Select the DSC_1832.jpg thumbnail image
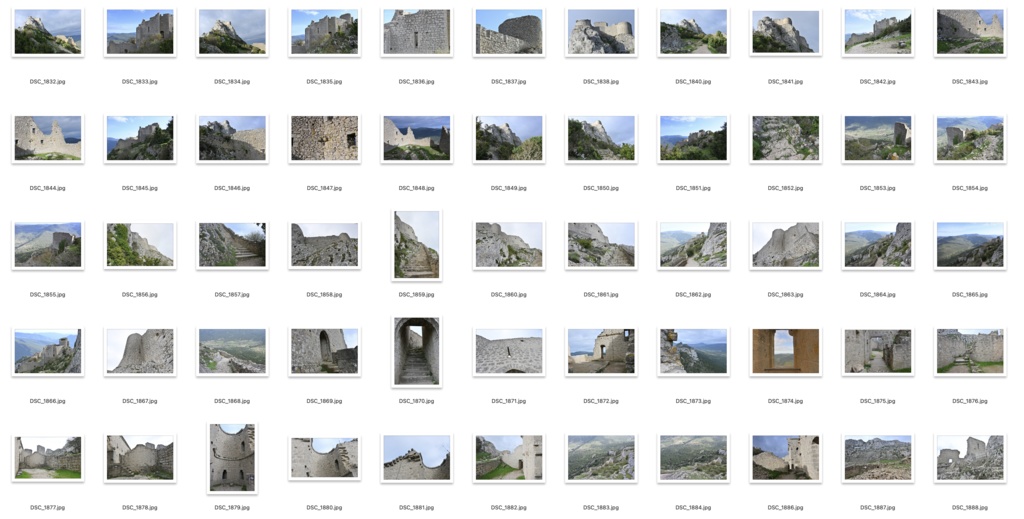This screenshot has width=1024, height=519. pyautogui.click(x=48, y=32)
